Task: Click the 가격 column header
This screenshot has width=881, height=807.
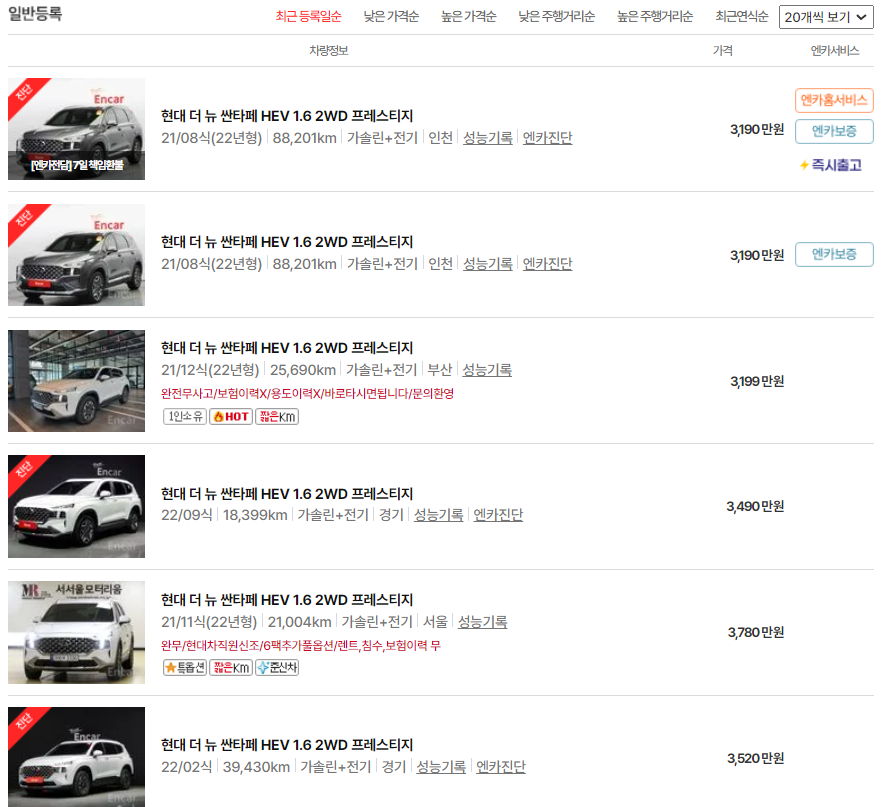Action: (x=723, y=51)
